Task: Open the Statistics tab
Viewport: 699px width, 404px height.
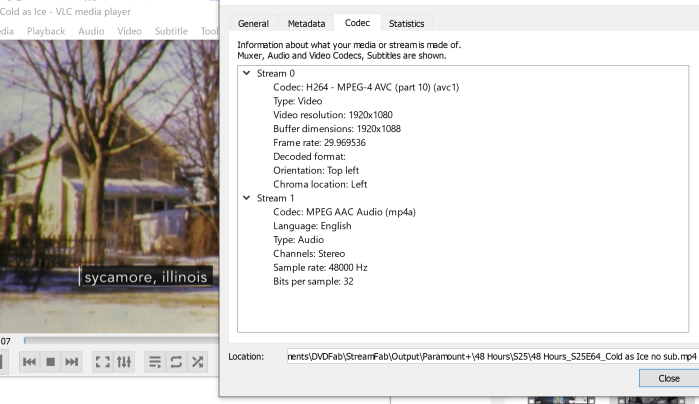Action: pos(406,24)
